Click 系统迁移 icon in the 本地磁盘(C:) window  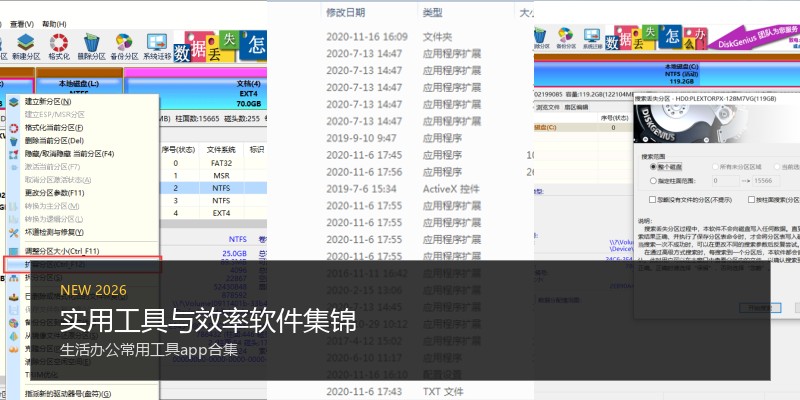pos(592,38)
